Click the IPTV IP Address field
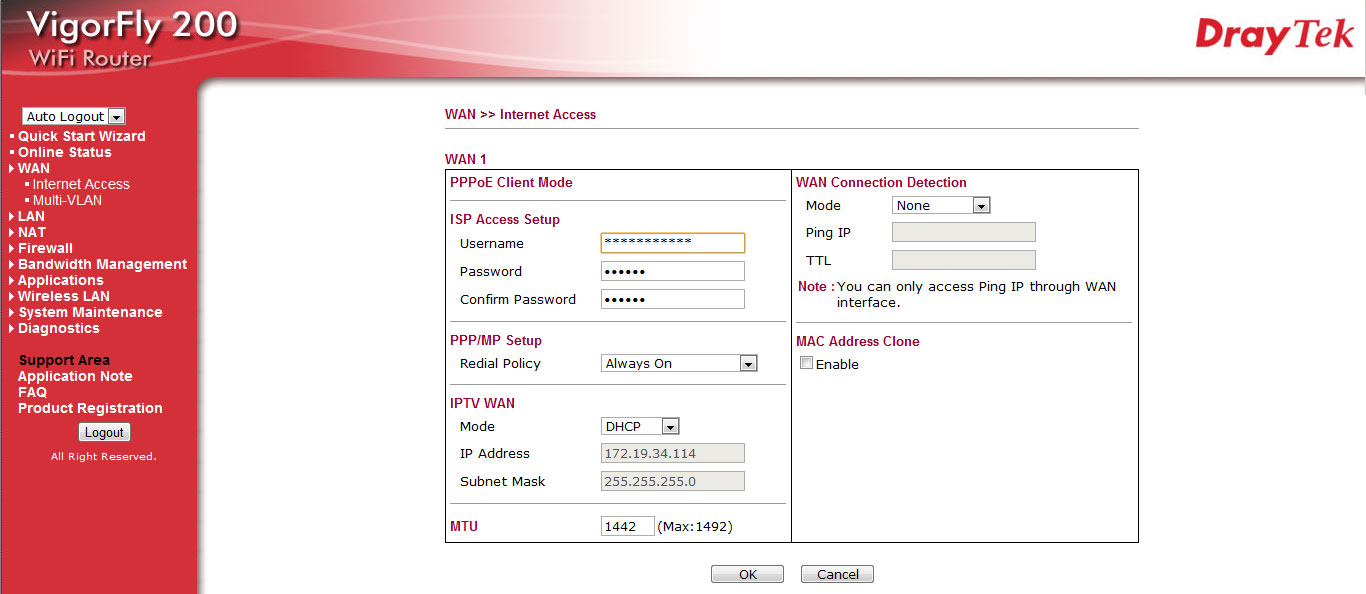 pyautogui.click(x=673, y=453)
